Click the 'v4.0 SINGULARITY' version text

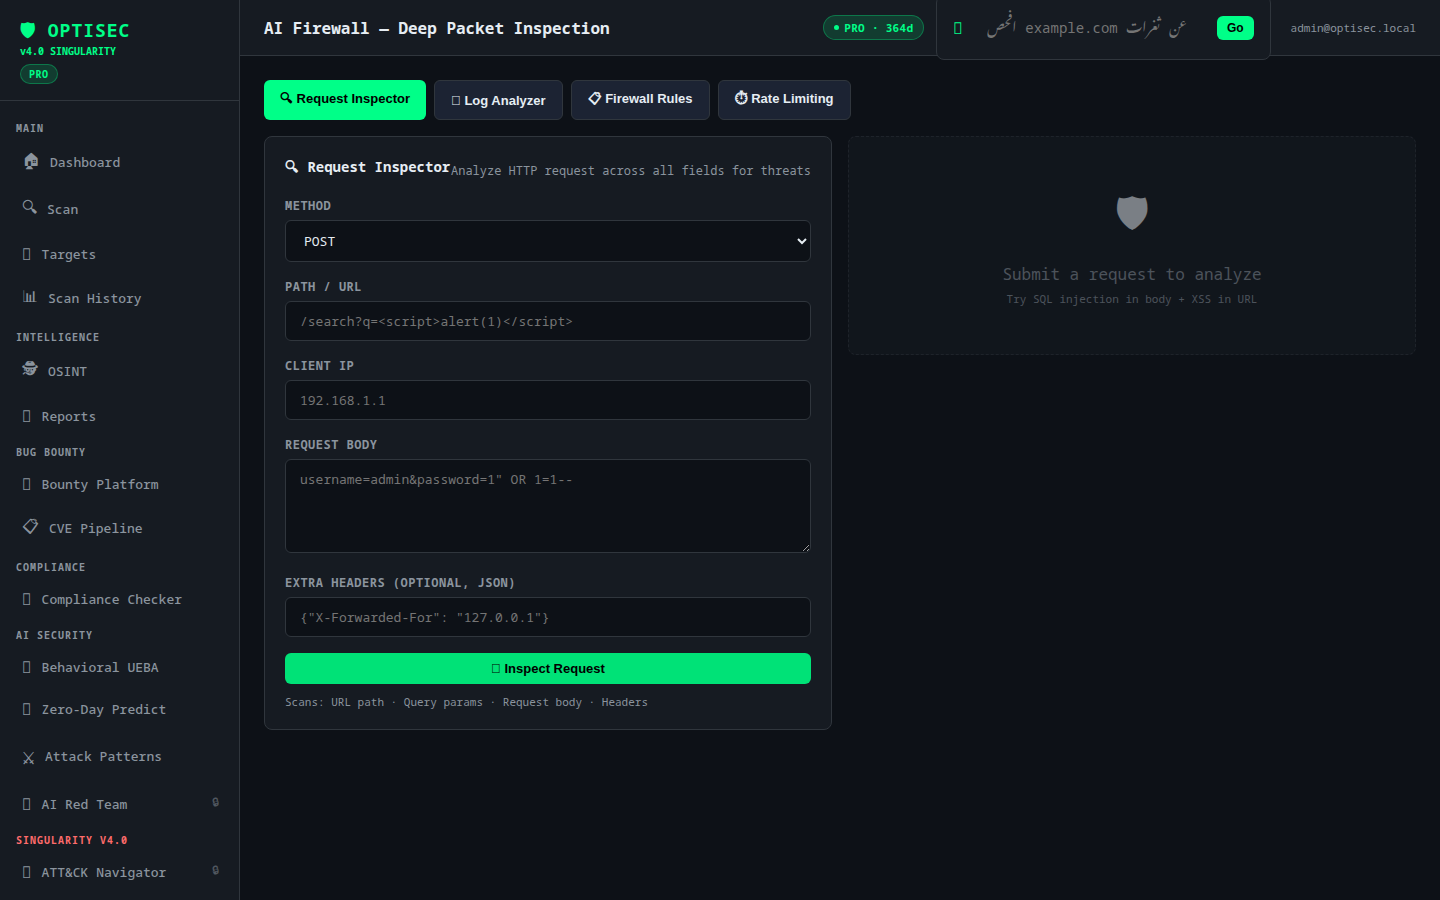(x=68, y=51)
